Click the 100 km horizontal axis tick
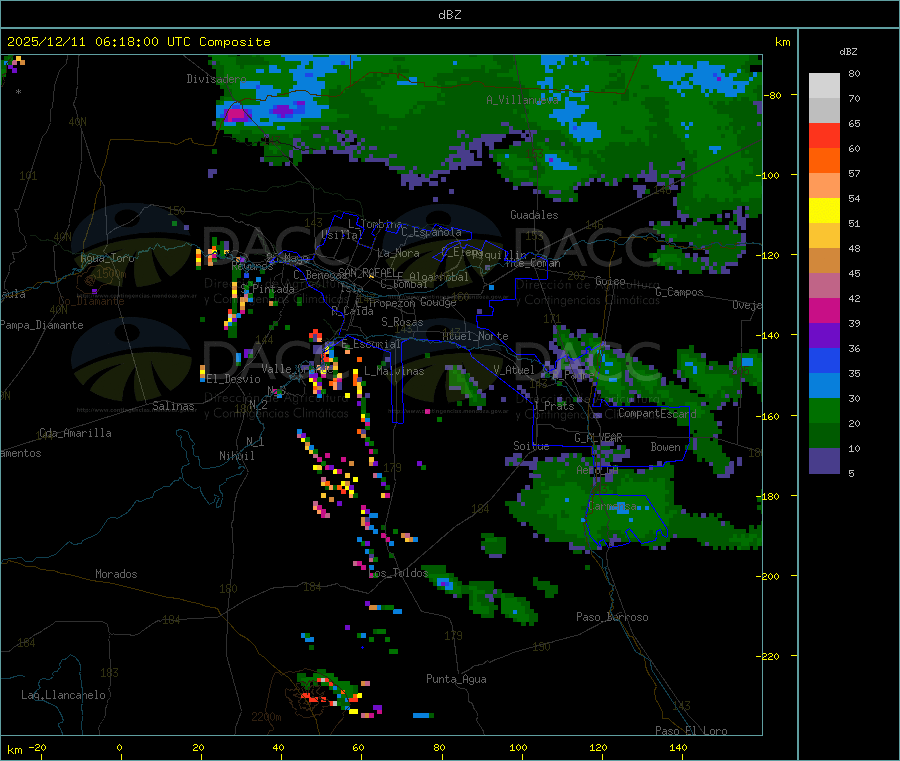 click(x=518, y=747)
